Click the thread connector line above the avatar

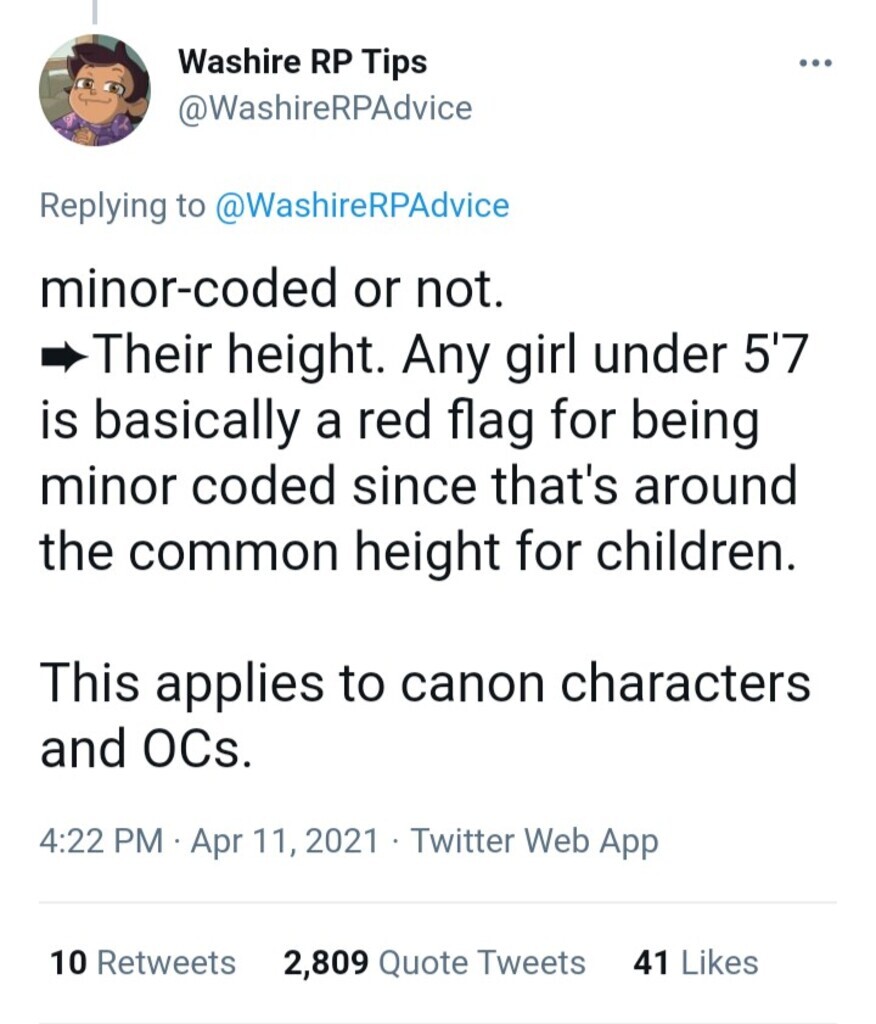pyautogui.click(x=94, y=10)
